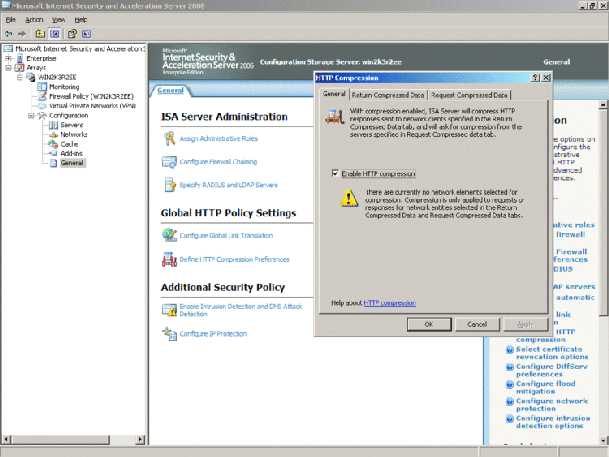Click the Assign Administrative Roles keys icon
Image resolution: width=609 pixels, height=457 pixels.
click(x=169, y=139)
